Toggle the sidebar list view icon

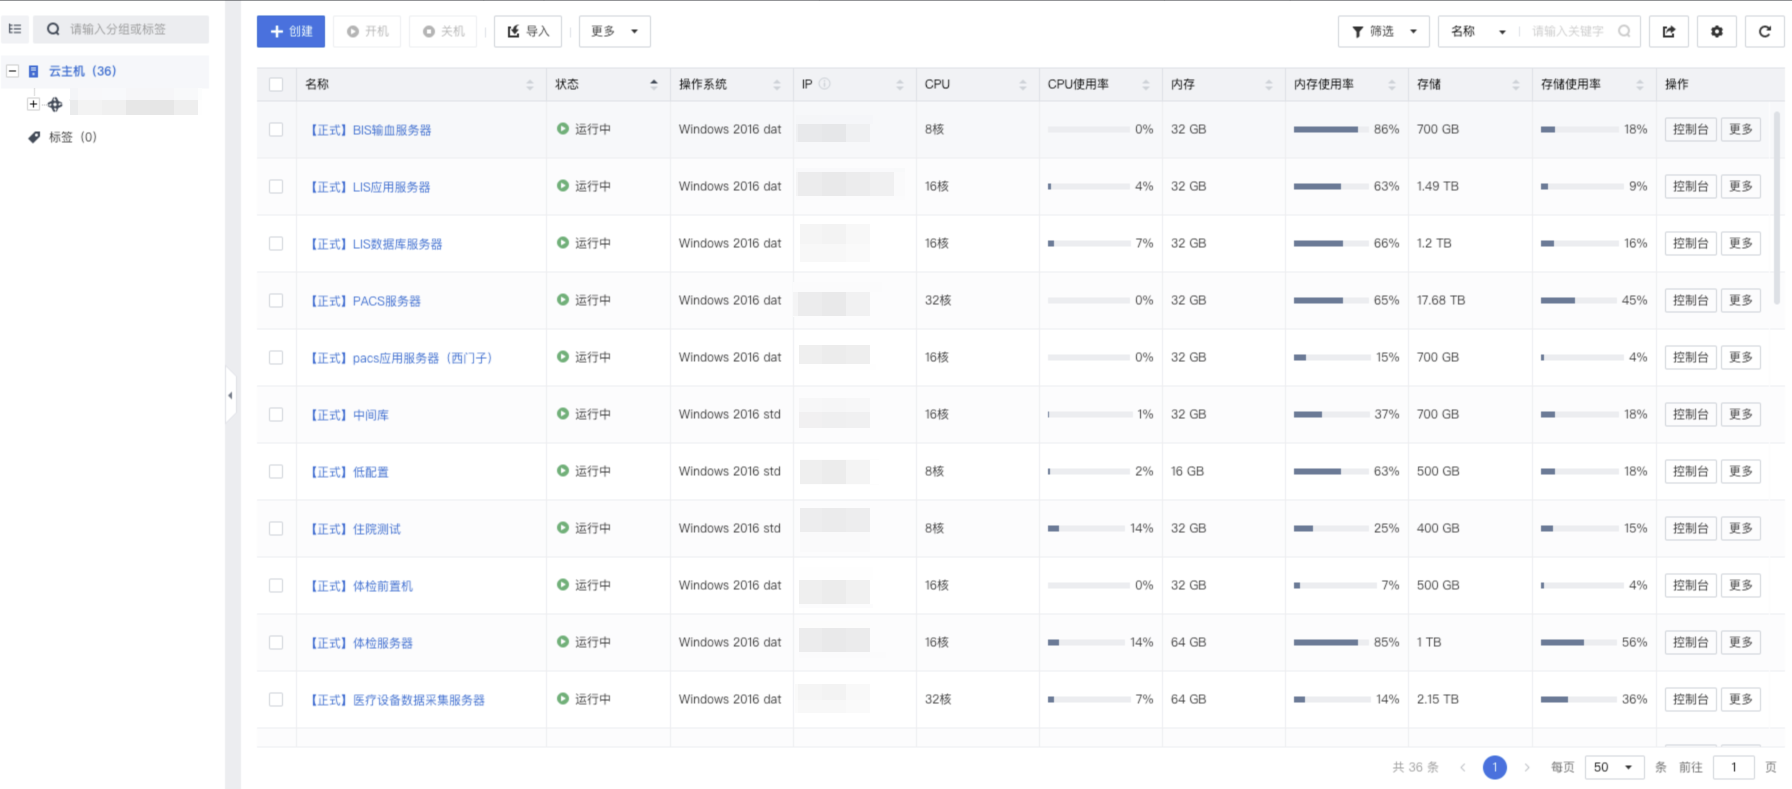(x=15, y=29)
